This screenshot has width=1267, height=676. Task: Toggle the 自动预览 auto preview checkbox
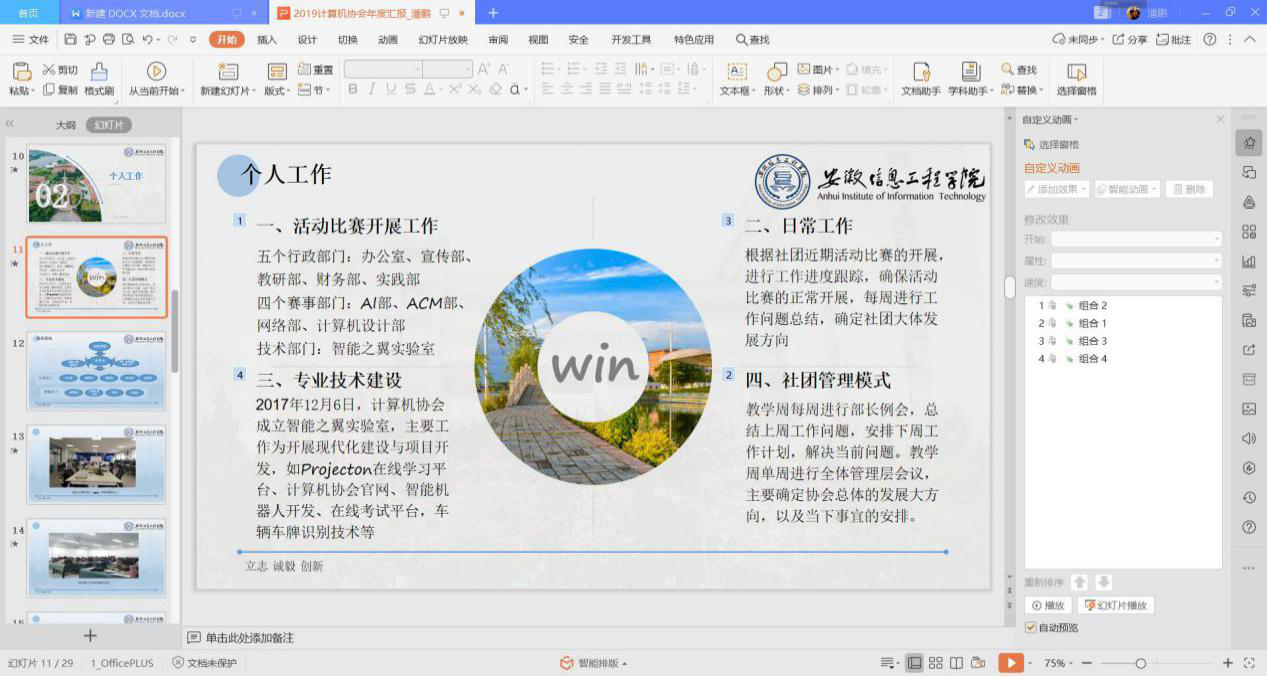click(x=1029, y=627)
